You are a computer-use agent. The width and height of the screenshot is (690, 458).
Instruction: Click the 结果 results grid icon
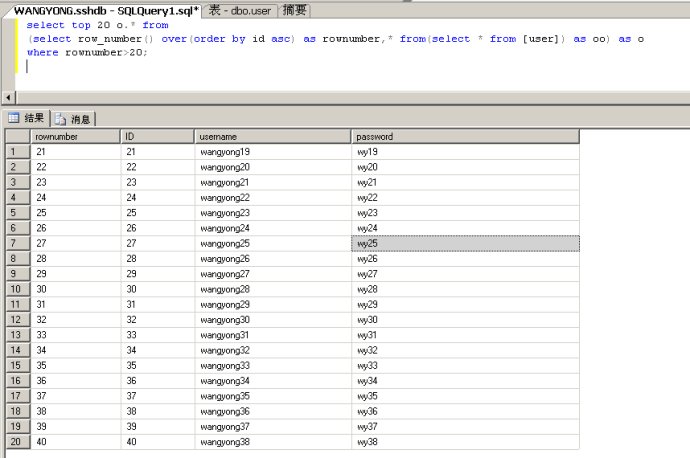click(15, 118)
